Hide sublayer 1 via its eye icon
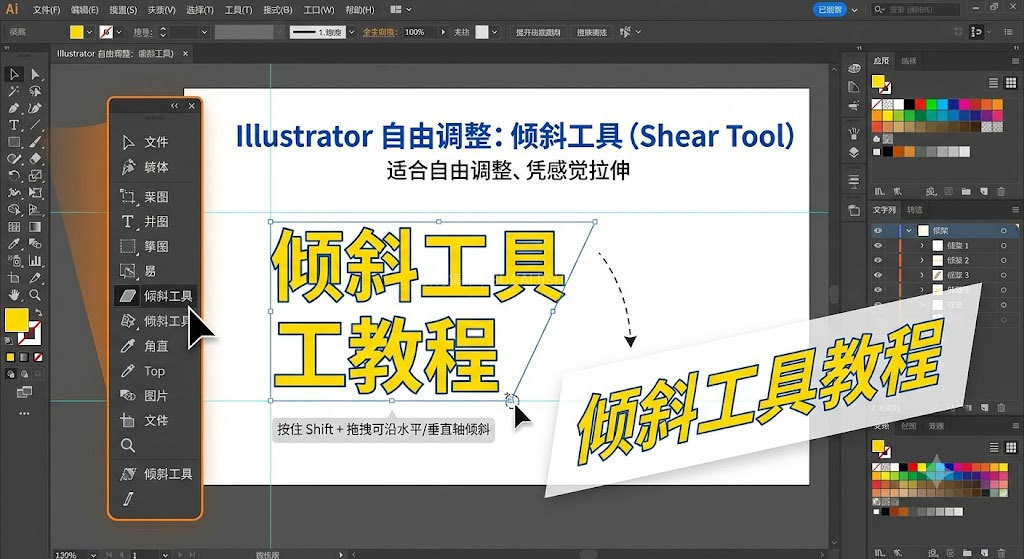Screen dimensions: 1024x559 (878, 246)
